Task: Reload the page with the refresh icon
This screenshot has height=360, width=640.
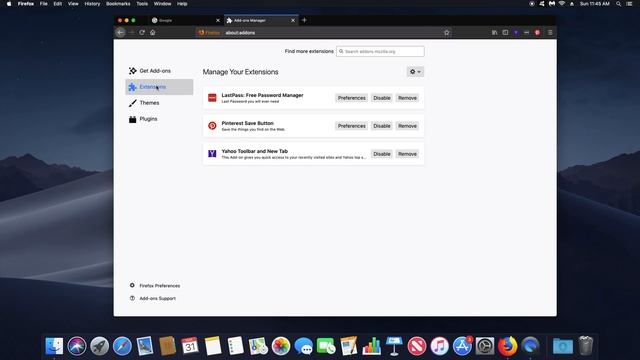Action: [x=142, y=32]
